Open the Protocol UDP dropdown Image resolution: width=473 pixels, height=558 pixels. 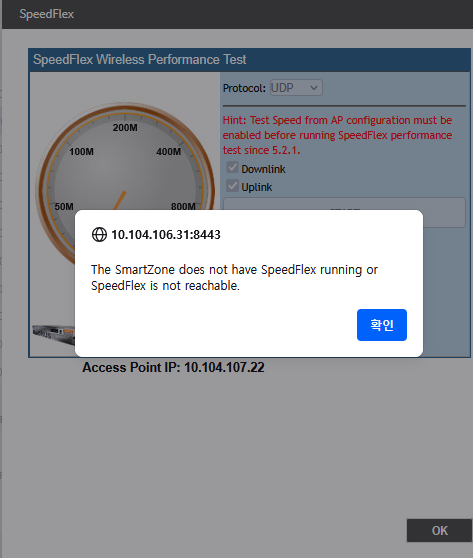(x=296, y=88)
